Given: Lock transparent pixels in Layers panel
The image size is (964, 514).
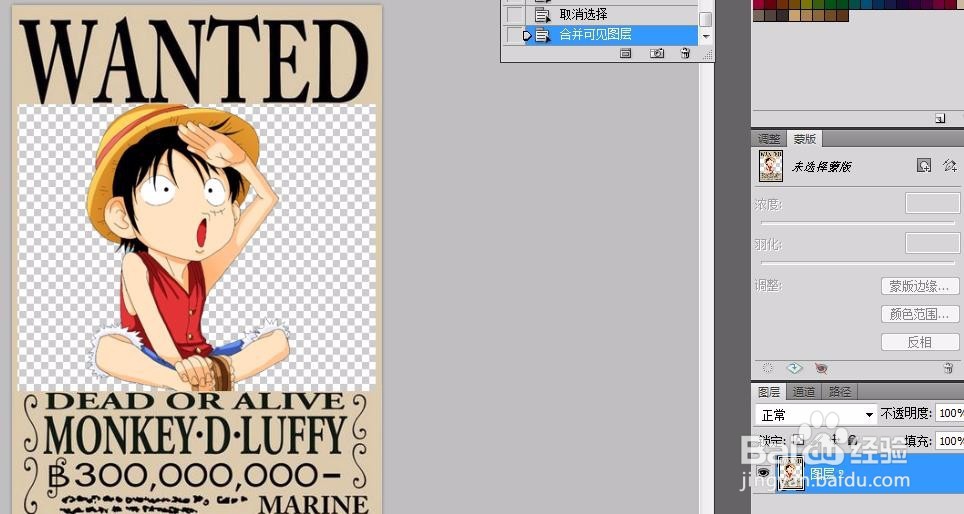Looking at the screenshot, I should pyautogui.click(x=798, y=440).
